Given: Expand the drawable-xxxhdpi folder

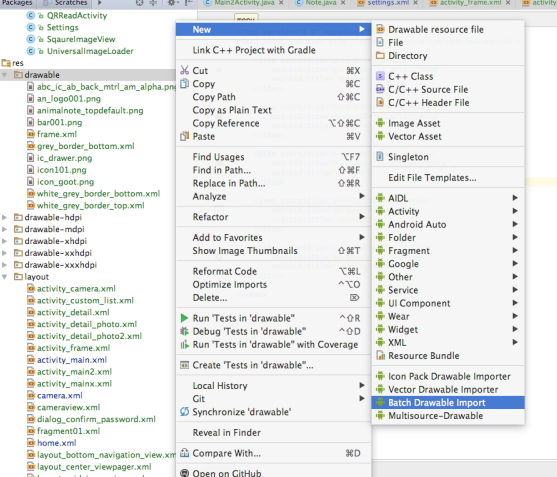Looking at the screenshot, I should point(5,265).
